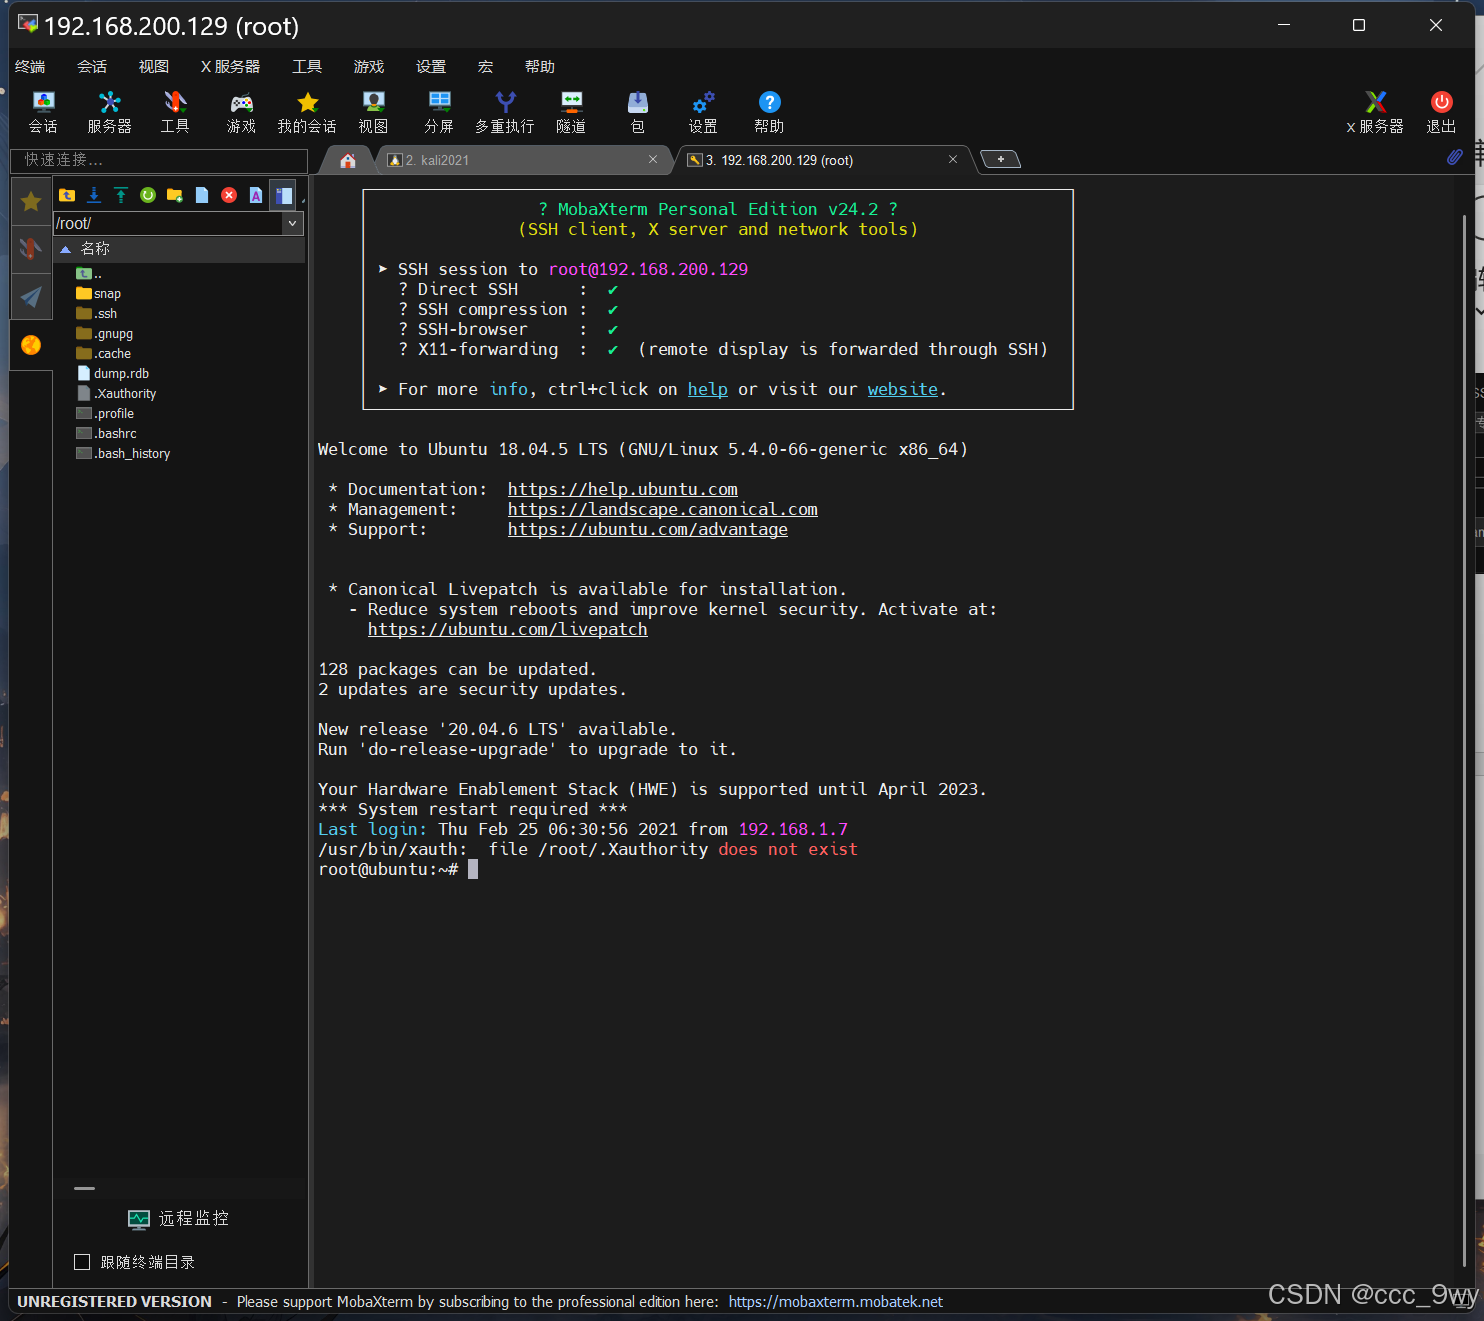Click the 帮助 (Help) question mark toolbar icon
This screenshot has height=1321, width=1484.
point(769,112)
